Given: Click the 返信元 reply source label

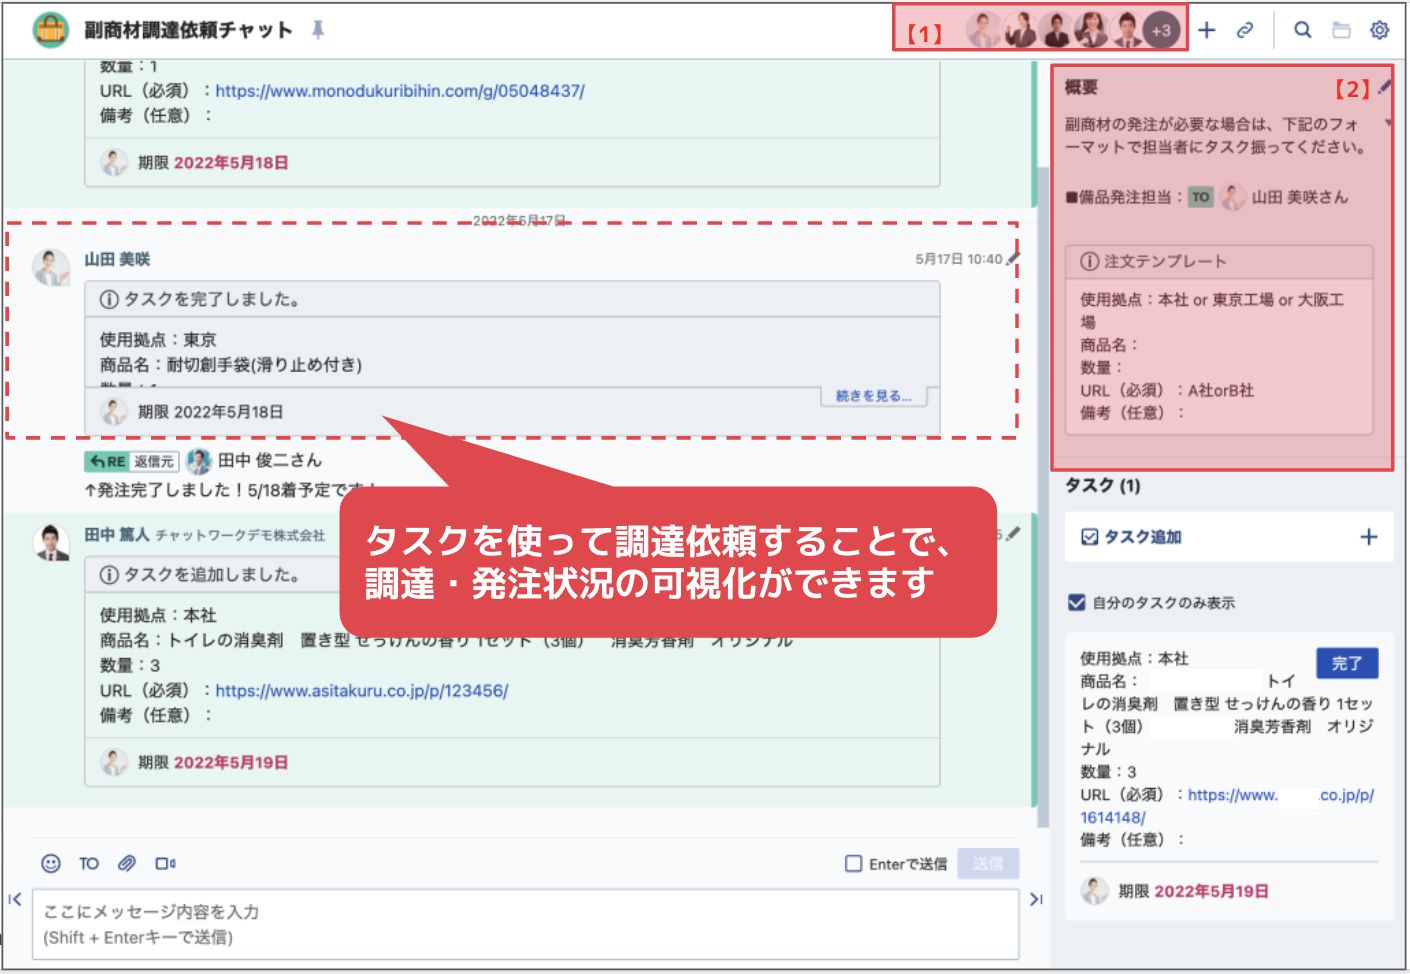Looking at the screenshot, I should click(x=154, y=461).
